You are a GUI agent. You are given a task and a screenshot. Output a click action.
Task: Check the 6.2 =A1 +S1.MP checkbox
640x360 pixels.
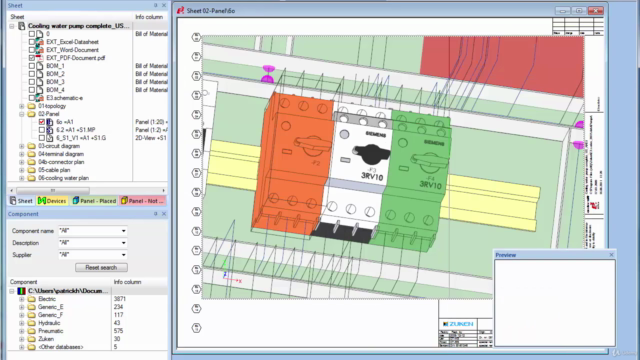point(42,130)
